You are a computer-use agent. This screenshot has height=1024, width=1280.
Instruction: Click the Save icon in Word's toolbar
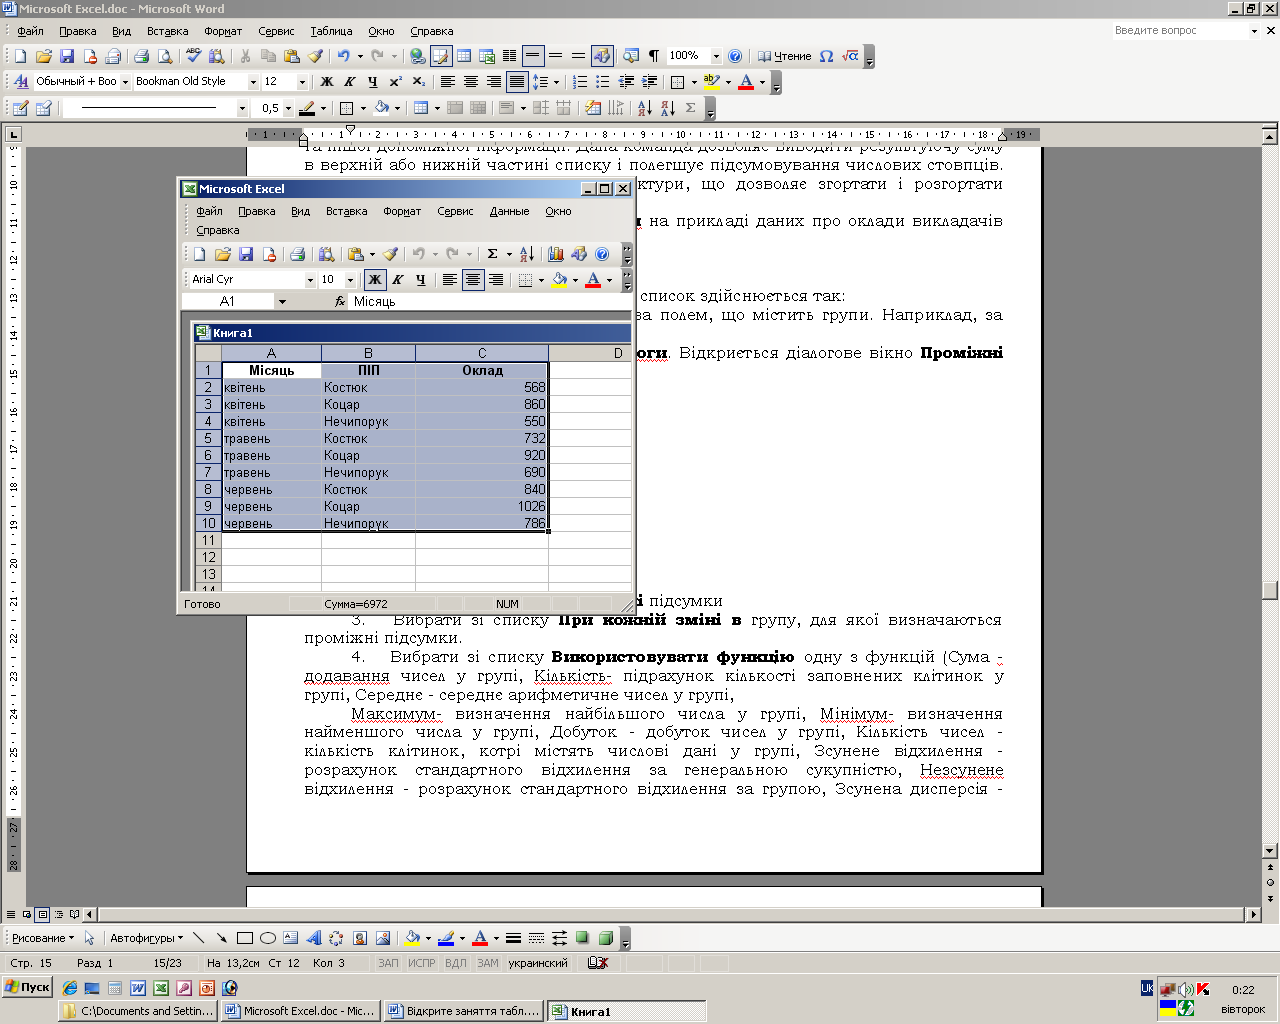click(x=67, y=56)
